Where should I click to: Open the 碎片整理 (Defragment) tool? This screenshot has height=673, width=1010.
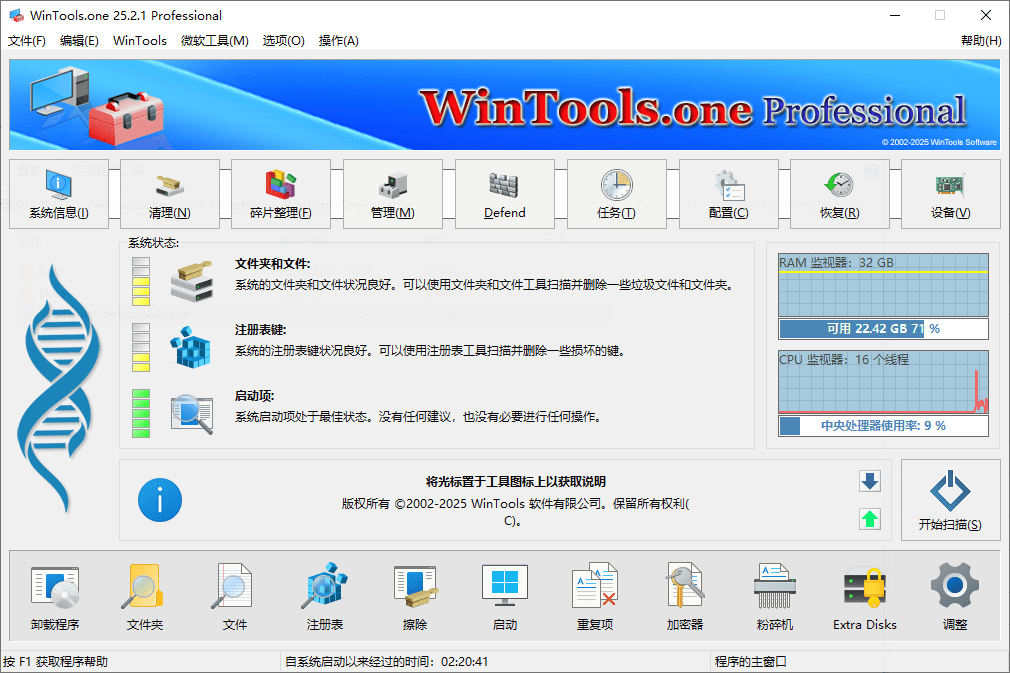point(281,194)
